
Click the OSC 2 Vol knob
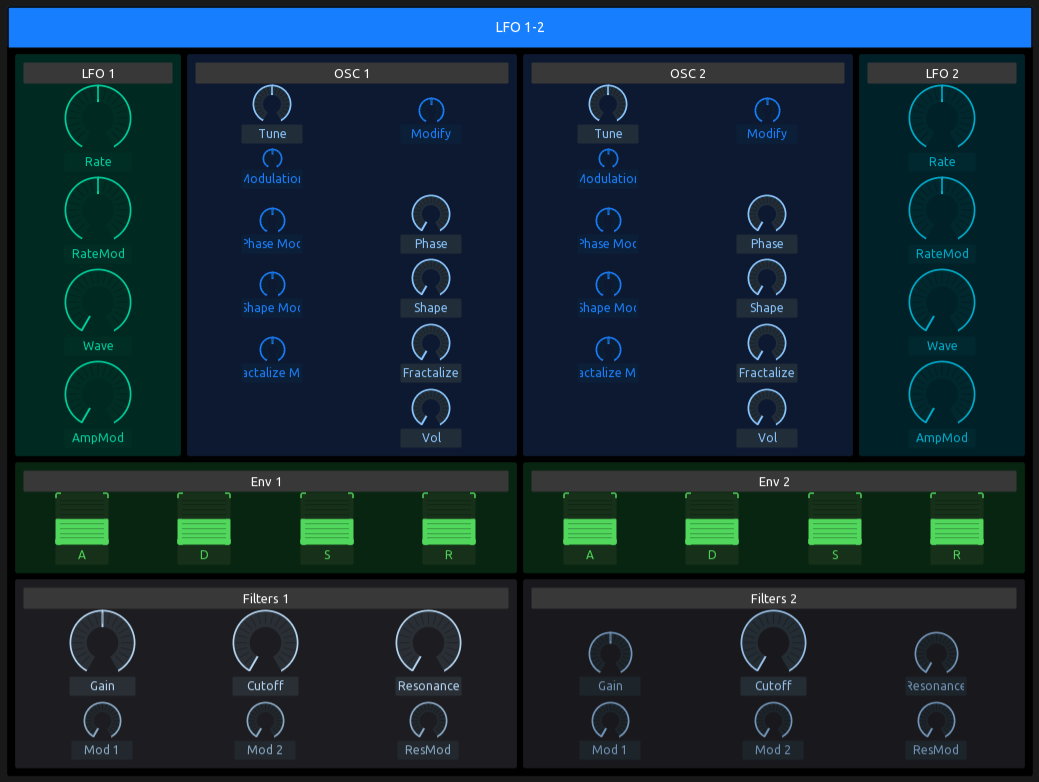[767, 408]
